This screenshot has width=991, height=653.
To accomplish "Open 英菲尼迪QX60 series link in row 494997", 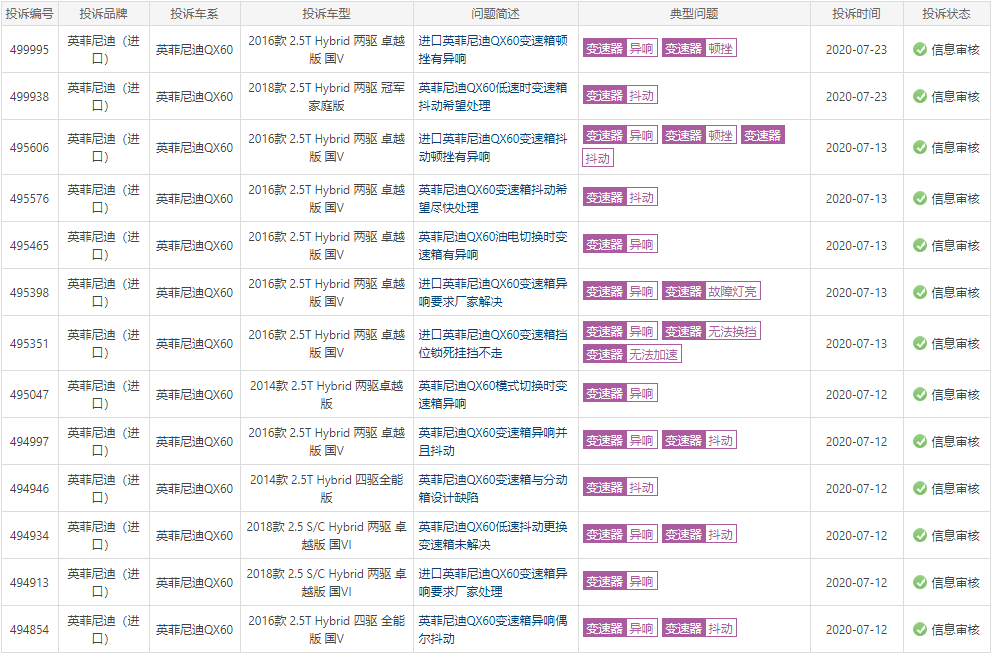I will [194, 442].
